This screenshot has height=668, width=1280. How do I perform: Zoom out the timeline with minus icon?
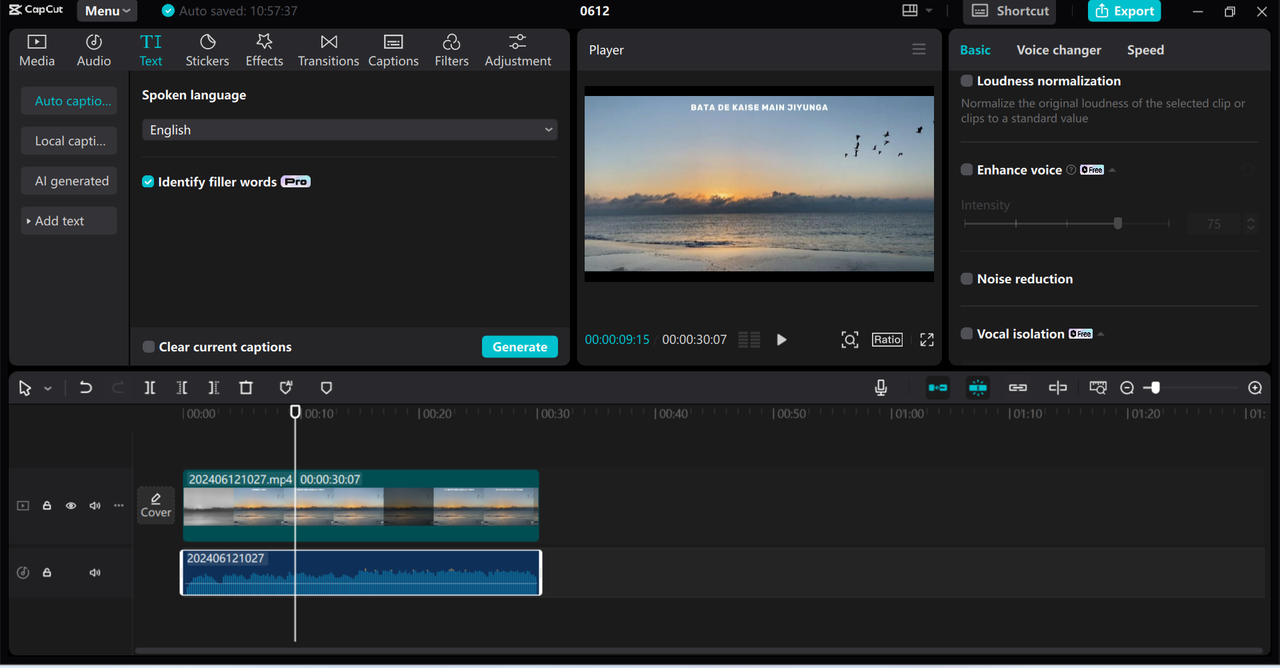point(1127,388)
